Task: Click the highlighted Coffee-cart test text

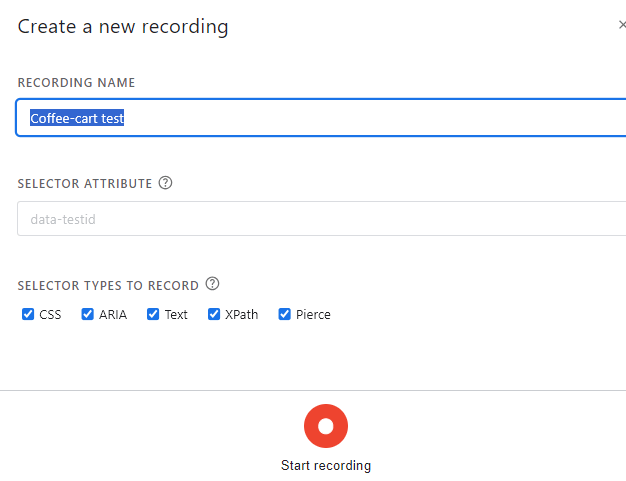Action: tap(77, 118)
